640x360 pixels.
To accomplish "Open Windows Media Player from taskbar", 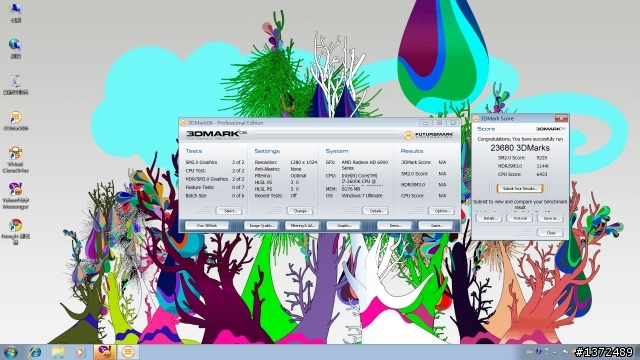I will tap(80, 352).
